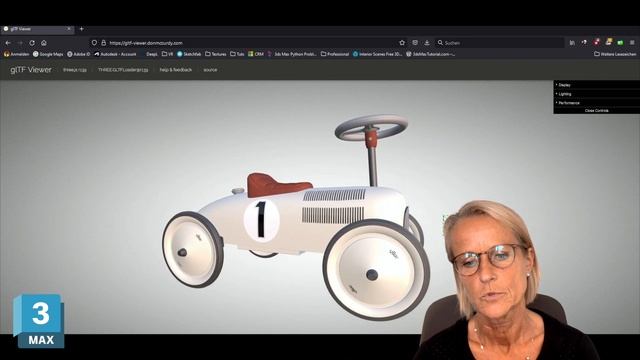Open a new tab with the plus button
This screenshot has height=360, width=640.
pos(82,29)
